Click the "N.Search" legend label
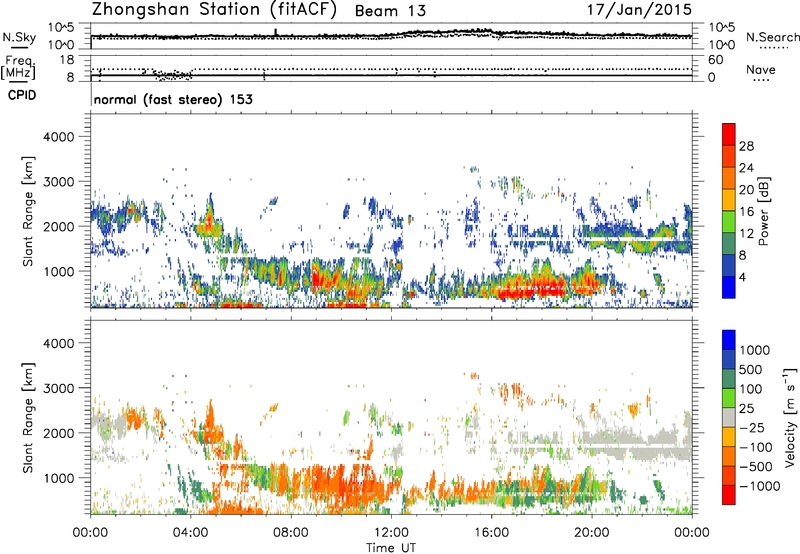 (772, 37)
